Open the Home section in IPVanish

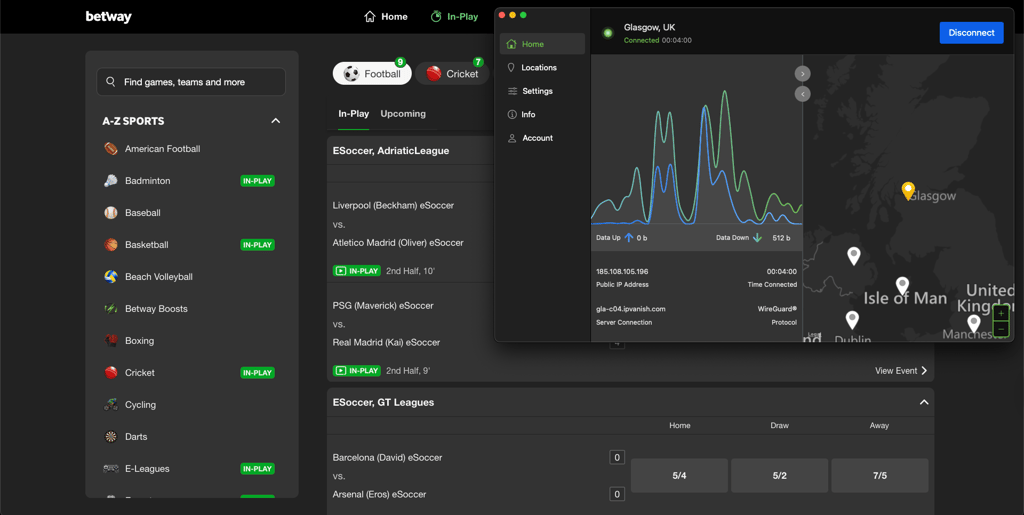542,44
